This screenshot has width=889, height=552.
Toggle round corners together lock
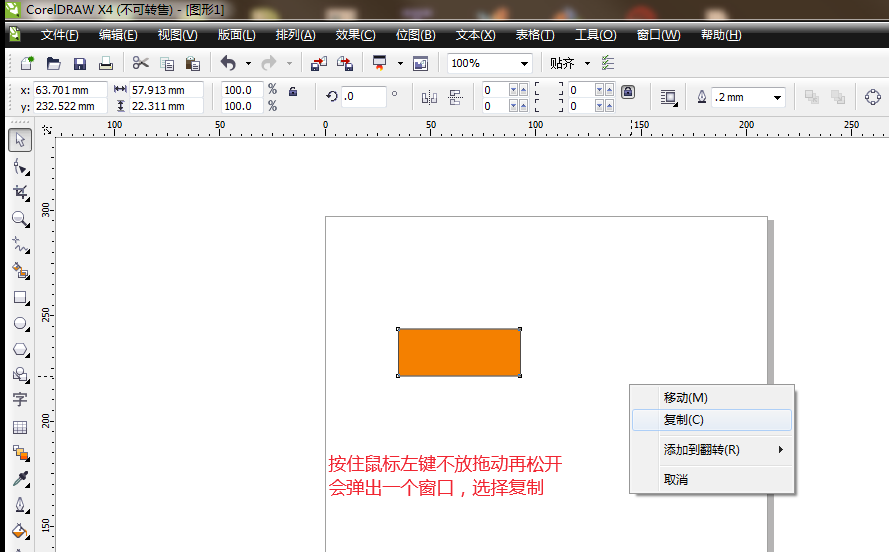coord(628,91)
